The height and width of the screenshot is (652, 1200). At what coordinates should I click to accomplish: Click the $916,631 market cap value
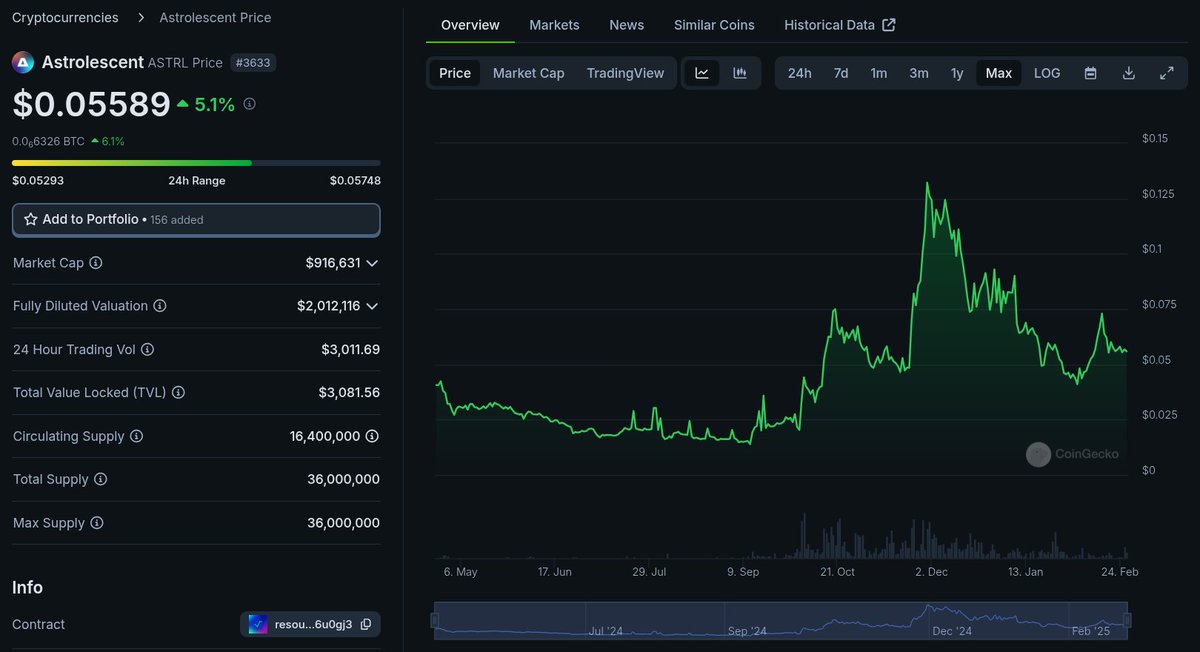[333, 263]
